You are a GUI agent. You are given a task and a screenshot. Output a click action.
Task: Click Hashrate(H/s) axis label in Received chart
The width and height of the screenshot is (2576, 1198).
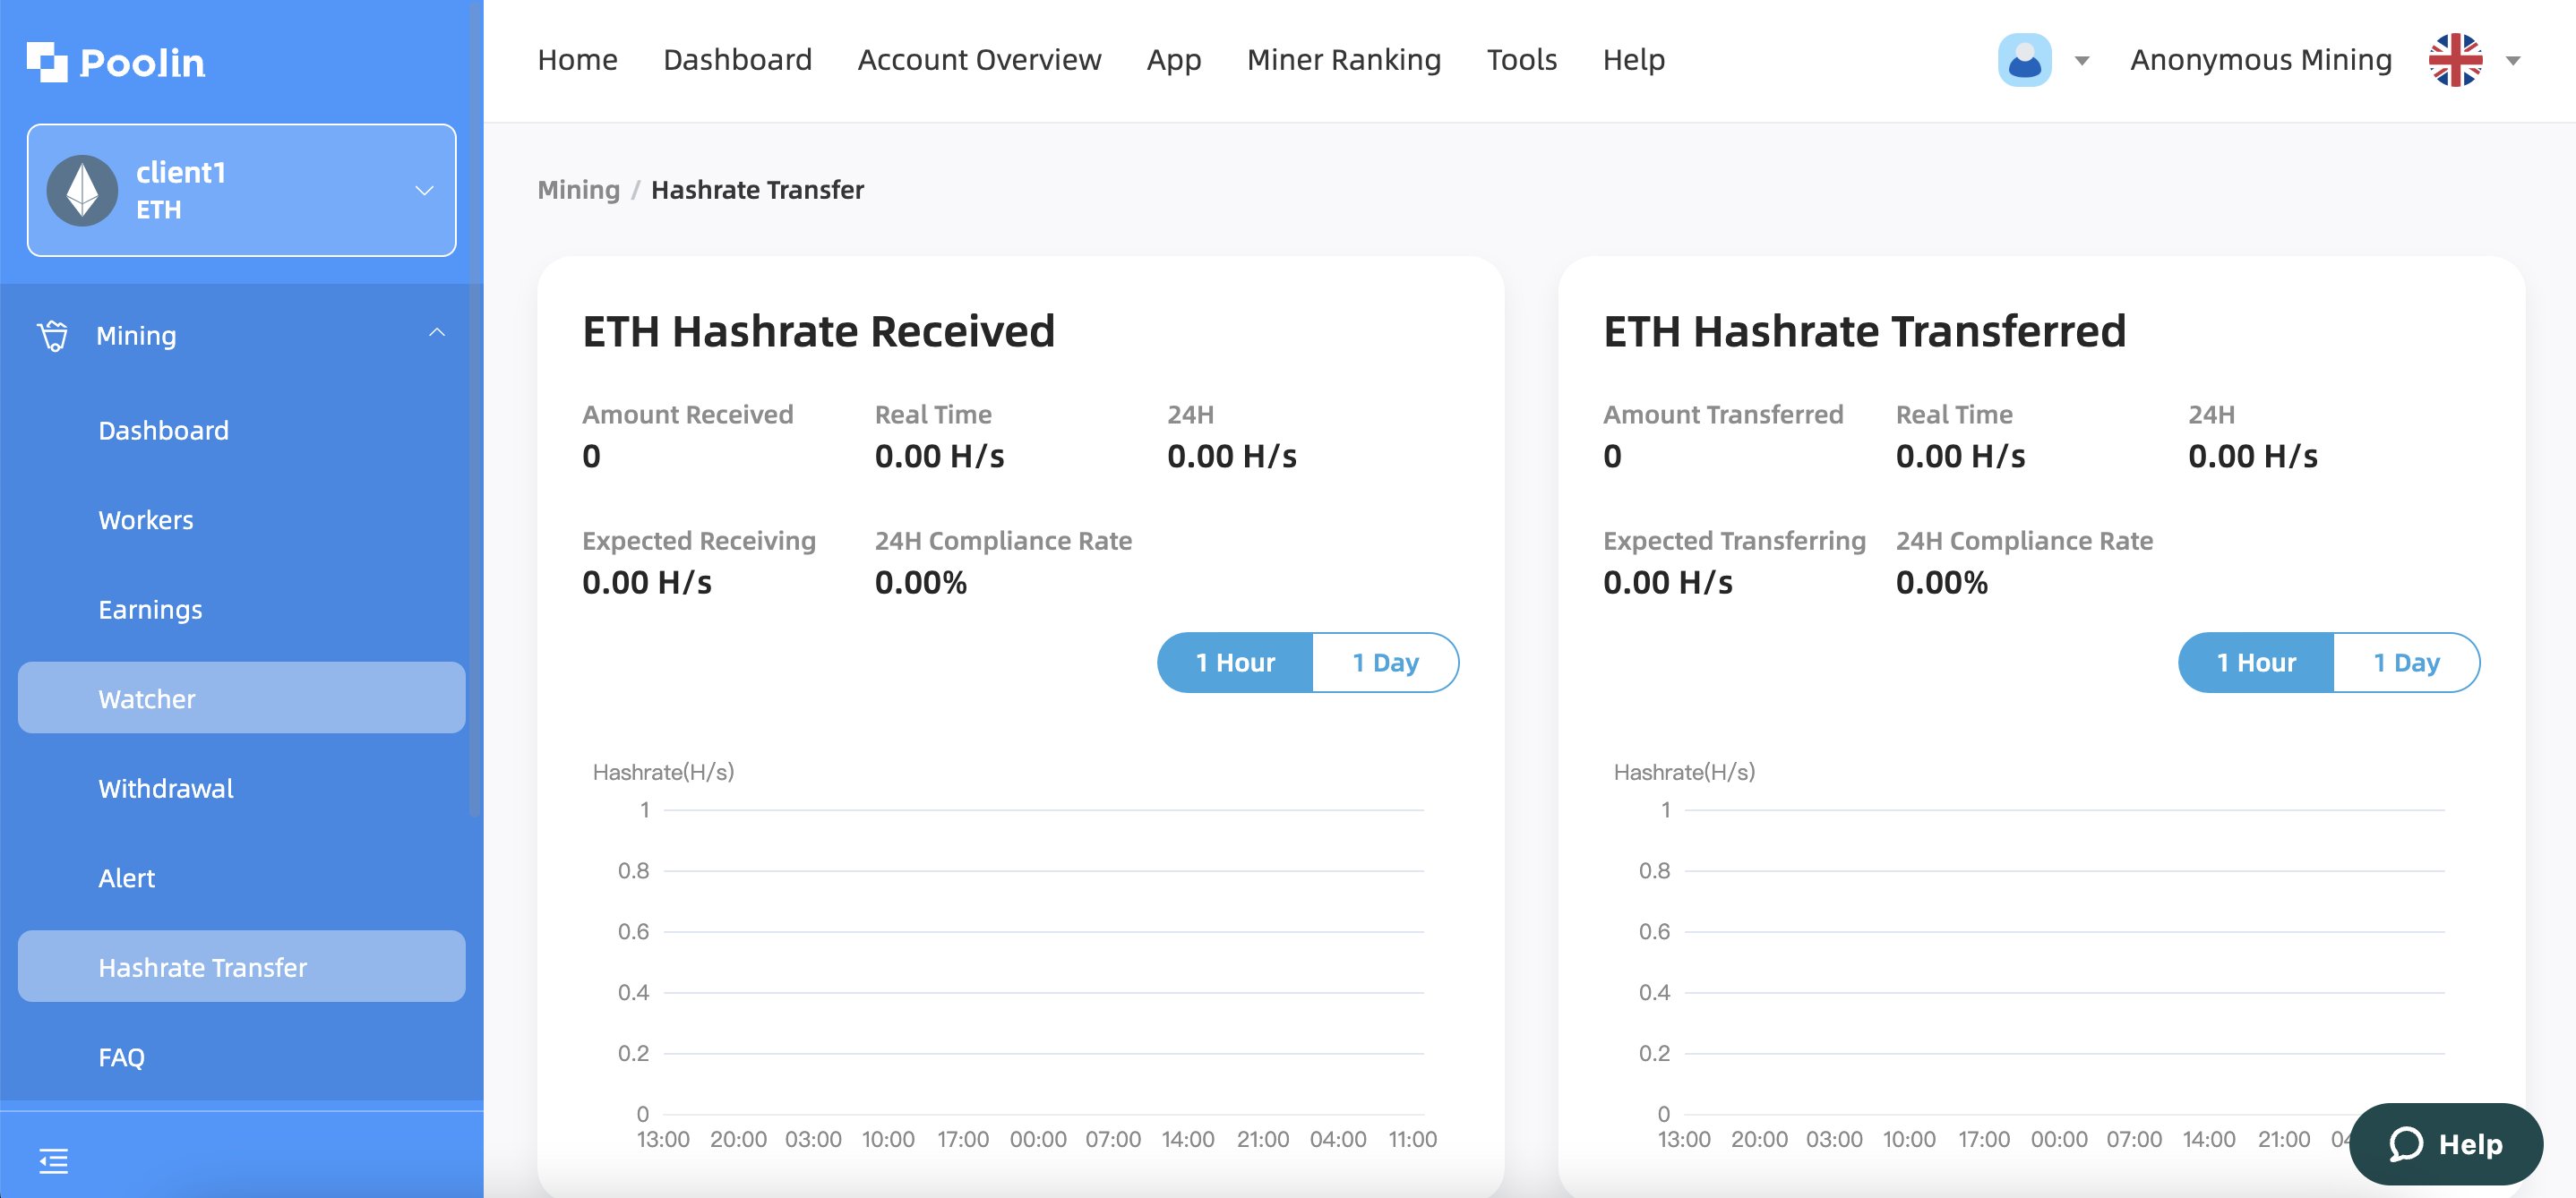[x=663, y=772]
